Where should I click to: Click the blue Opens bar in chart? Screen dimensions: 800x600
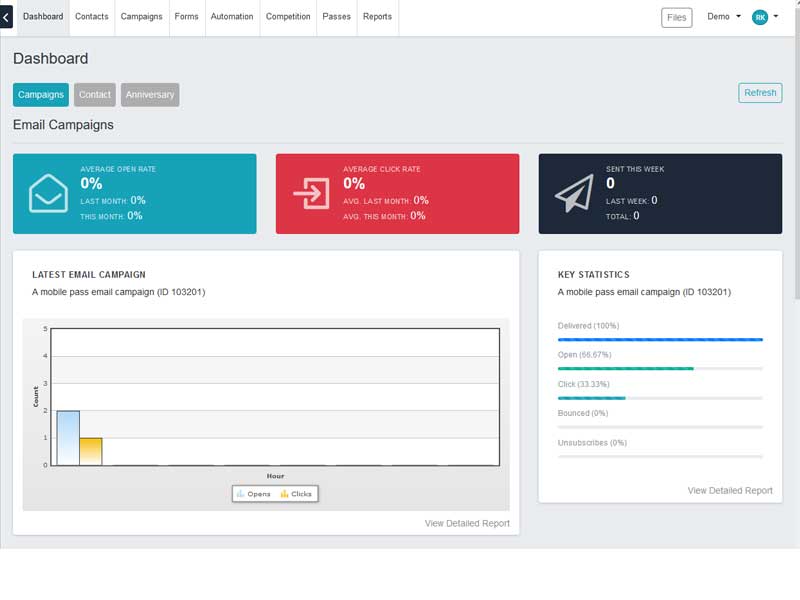[68, 438]
